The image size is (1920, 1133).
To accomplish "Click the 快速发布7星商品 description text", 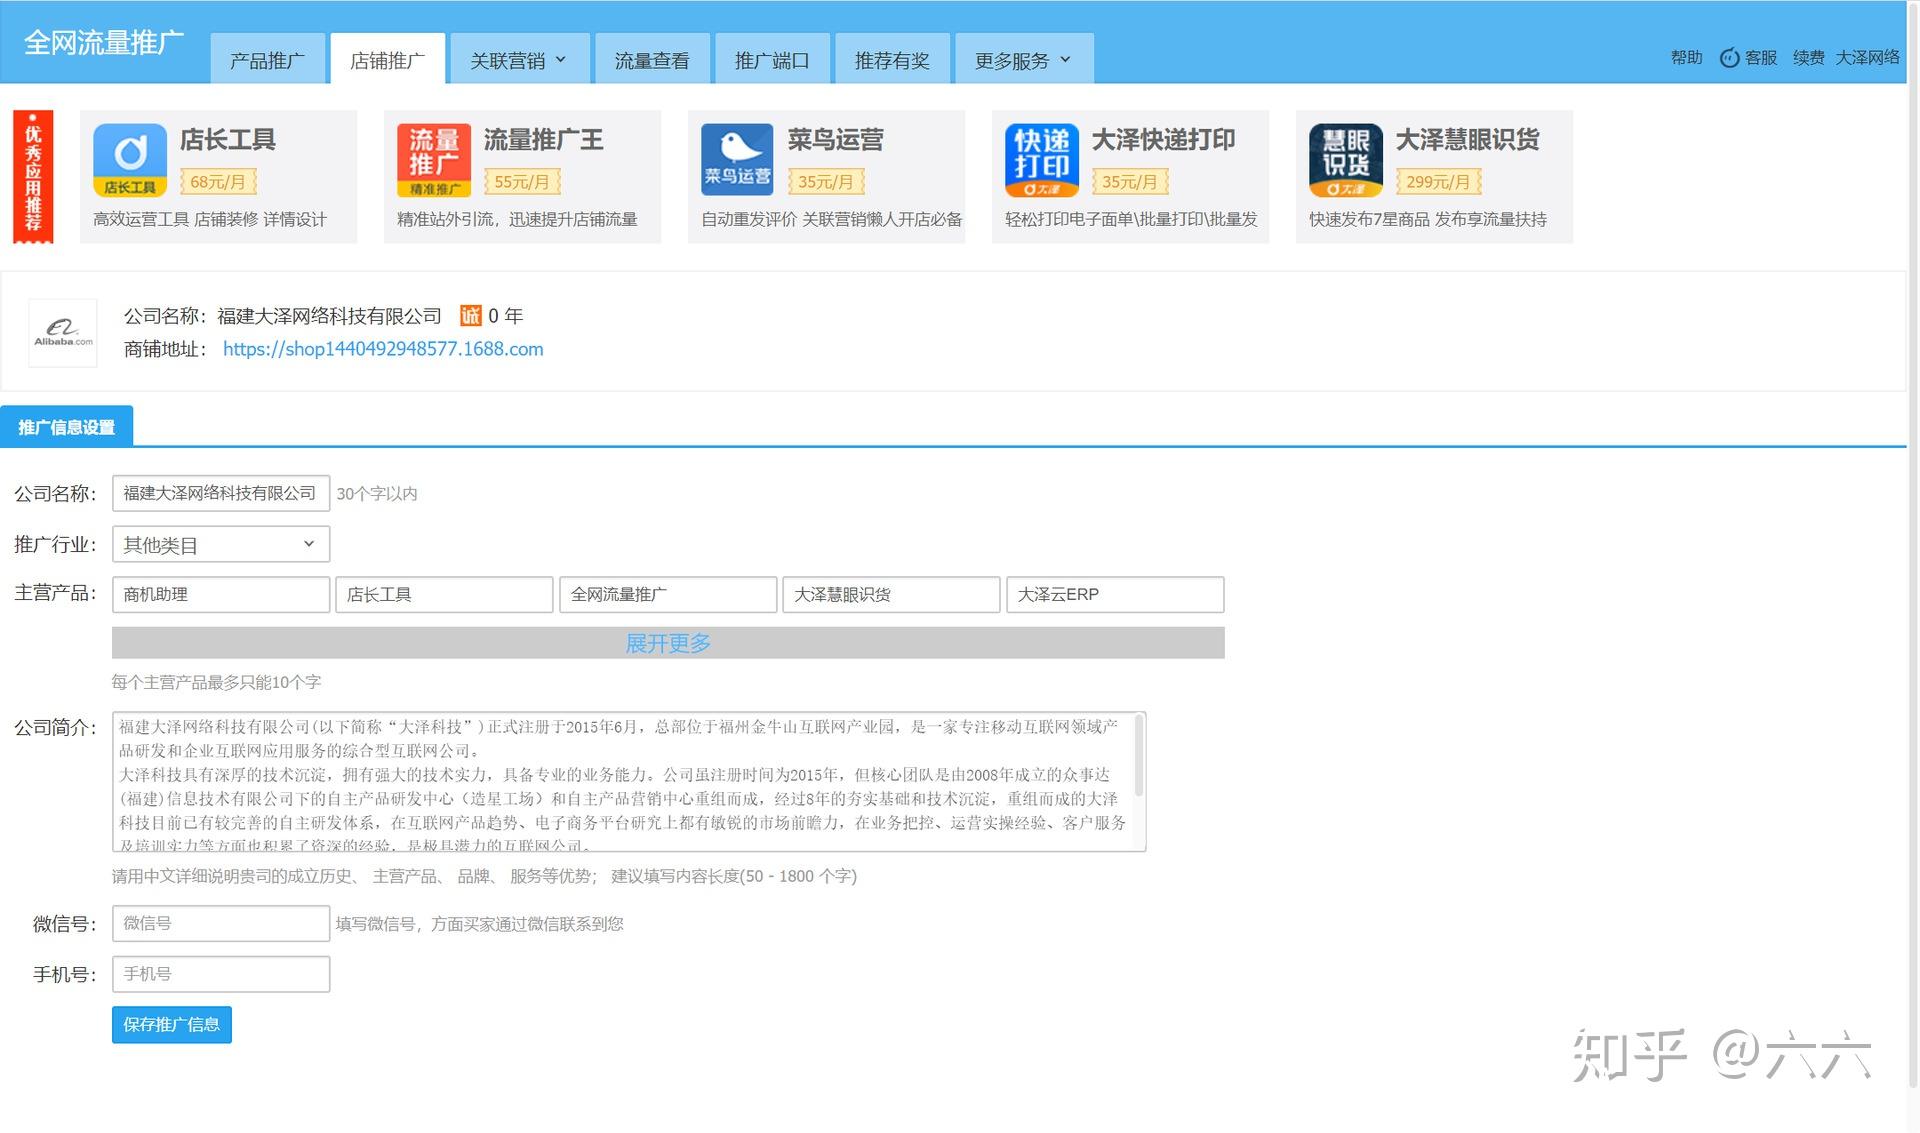I will point(1428,219).
